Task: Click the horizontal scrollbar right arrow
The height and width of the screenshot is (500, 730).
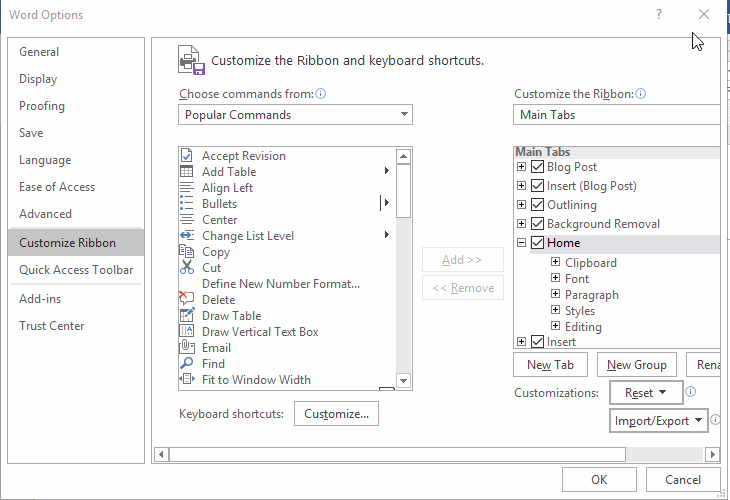Action: (712, 454)
